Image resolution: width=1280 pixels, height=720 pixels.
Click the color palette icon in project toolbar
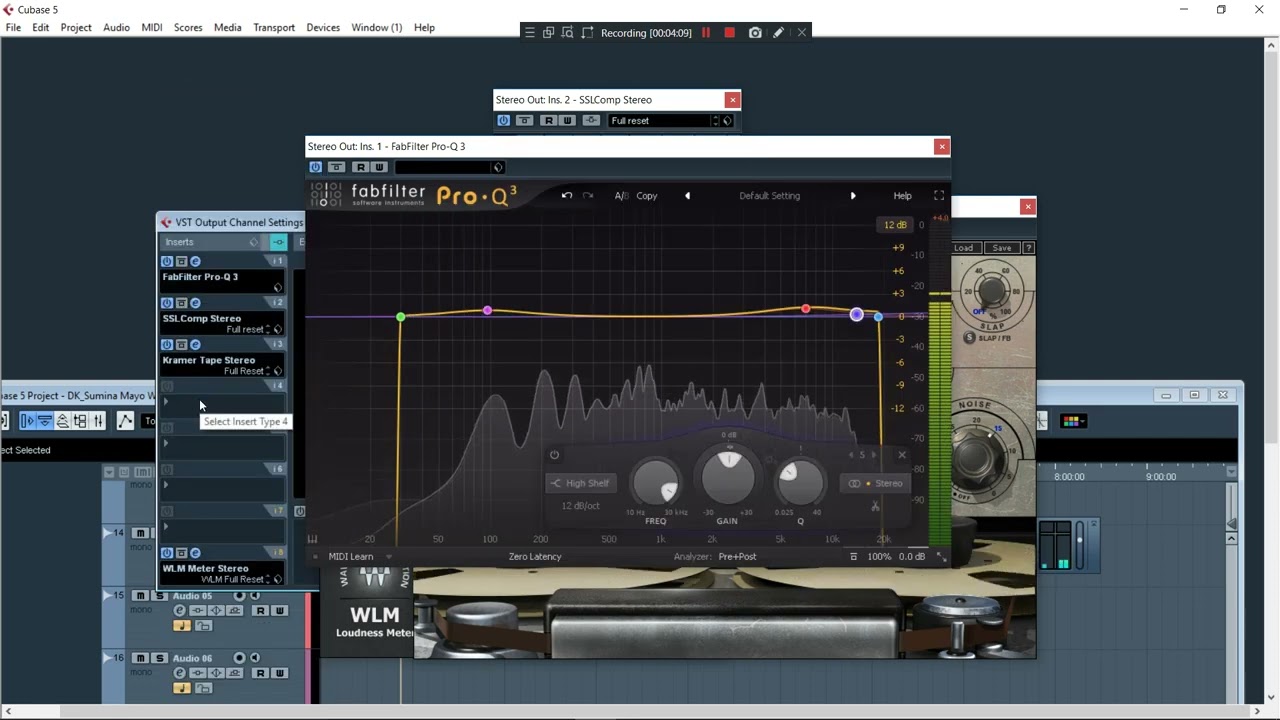pos(1071,421)
